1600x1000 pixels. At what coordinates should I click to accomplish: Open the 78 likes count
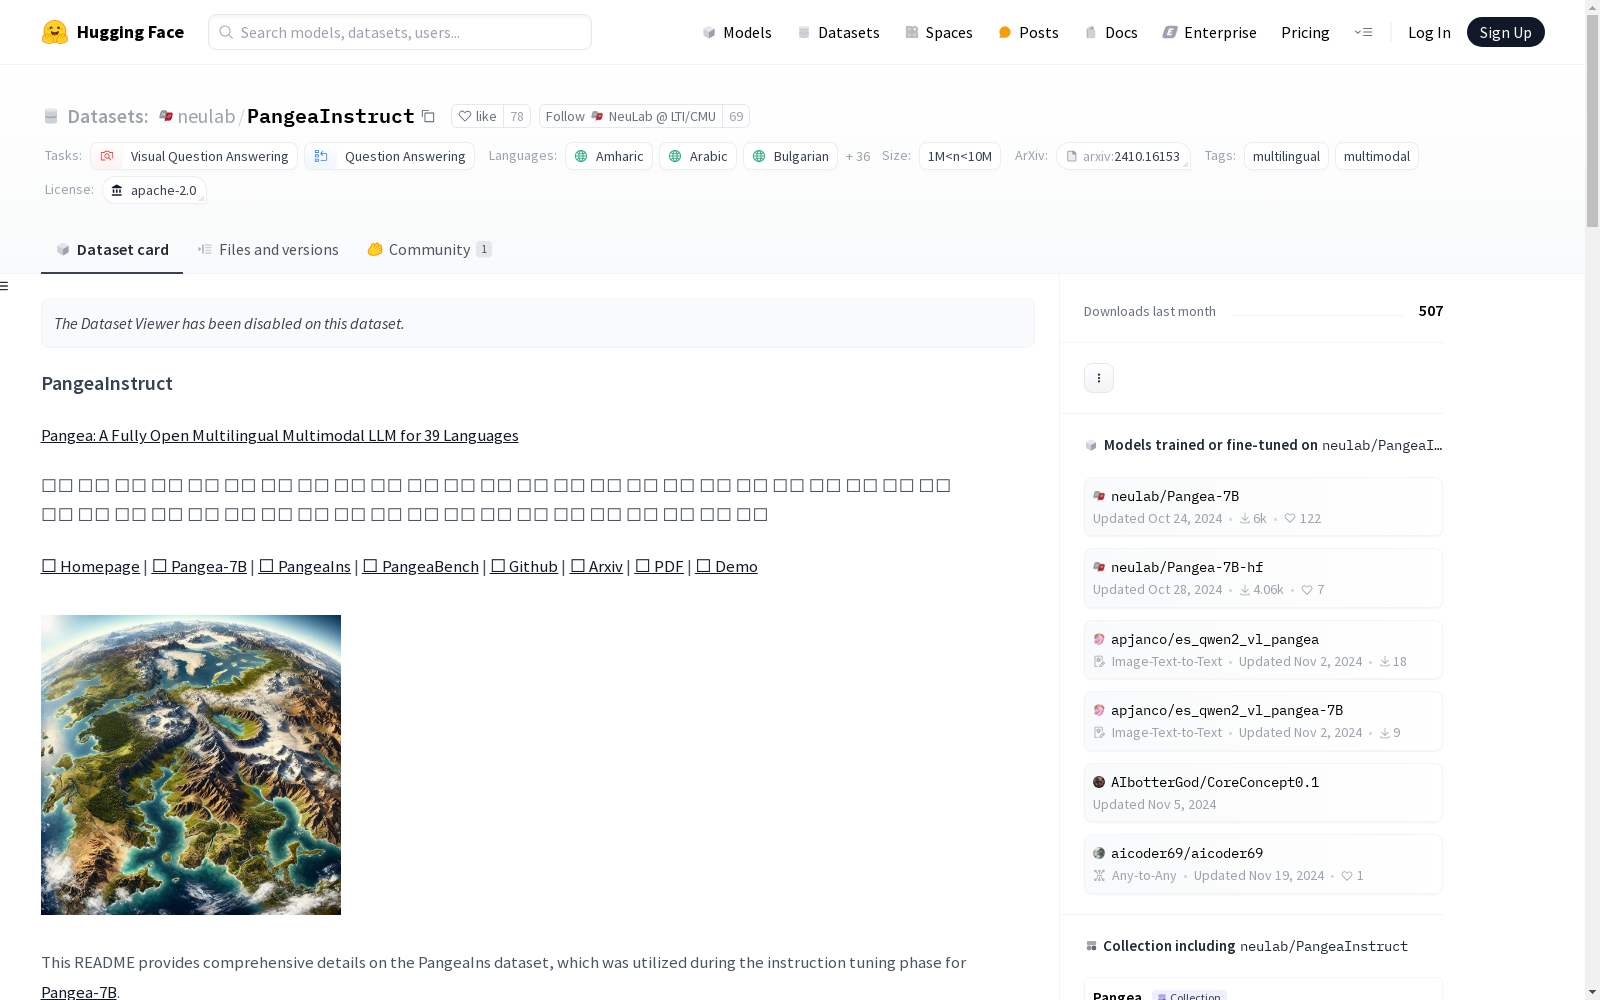[517, 116]
